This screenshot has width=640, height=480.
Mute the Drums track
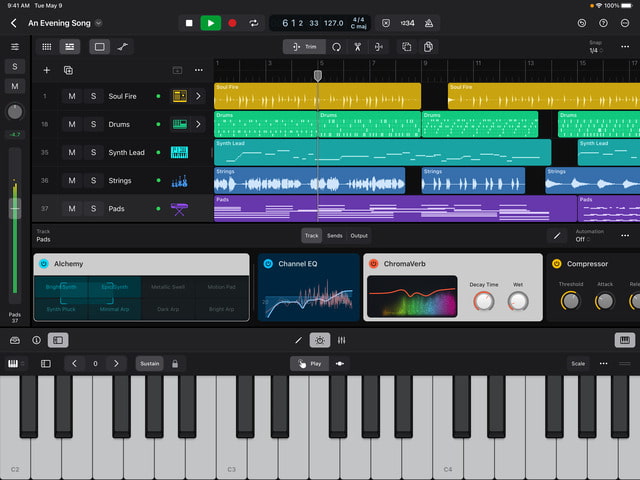pyautogui.click(x=71, y=125)
